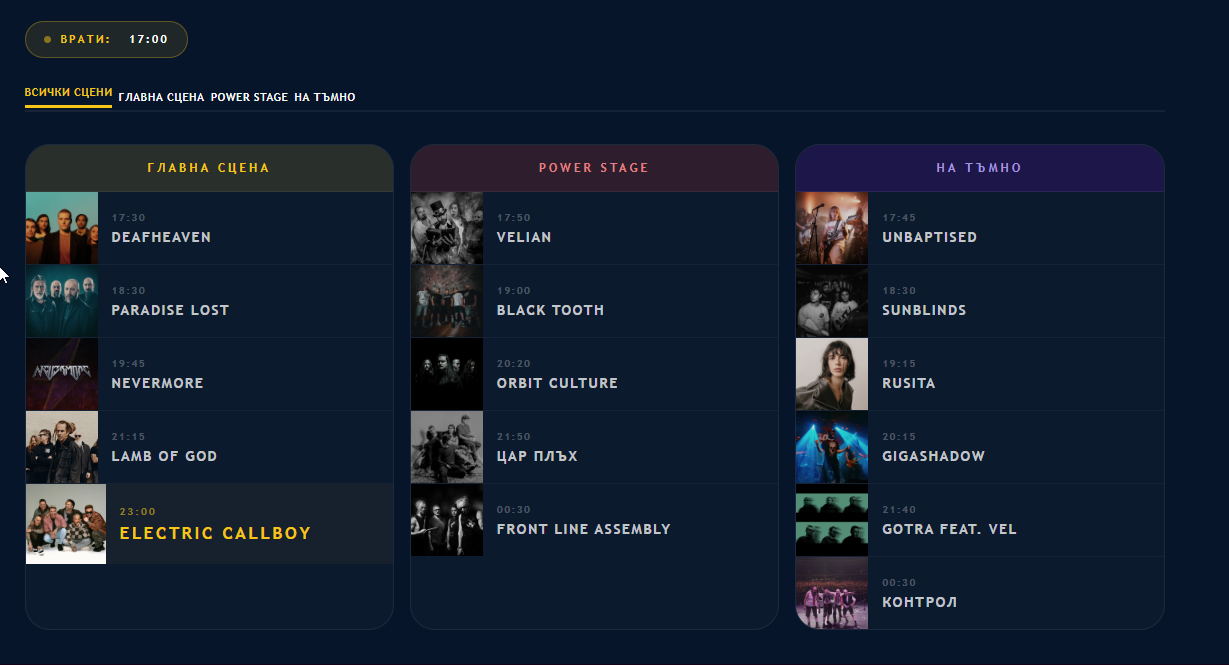Open the Nevermore logo thumbnail
This screenshot has height=665, width=1229.
pos(62,374)
